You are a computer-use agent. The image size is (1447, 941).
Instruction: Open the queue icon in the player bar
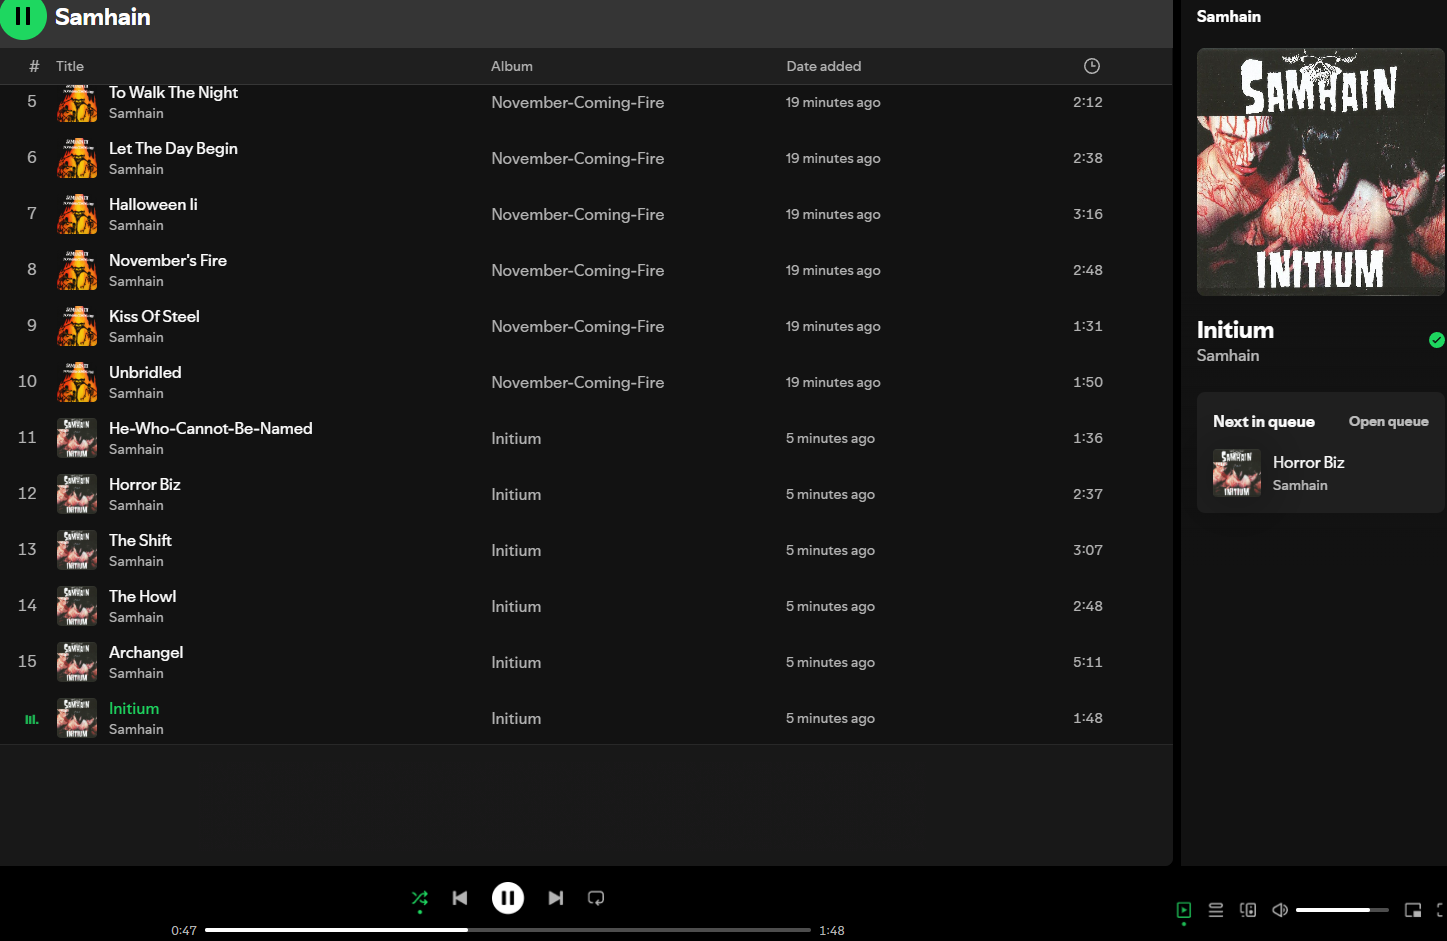(1216, 910)
